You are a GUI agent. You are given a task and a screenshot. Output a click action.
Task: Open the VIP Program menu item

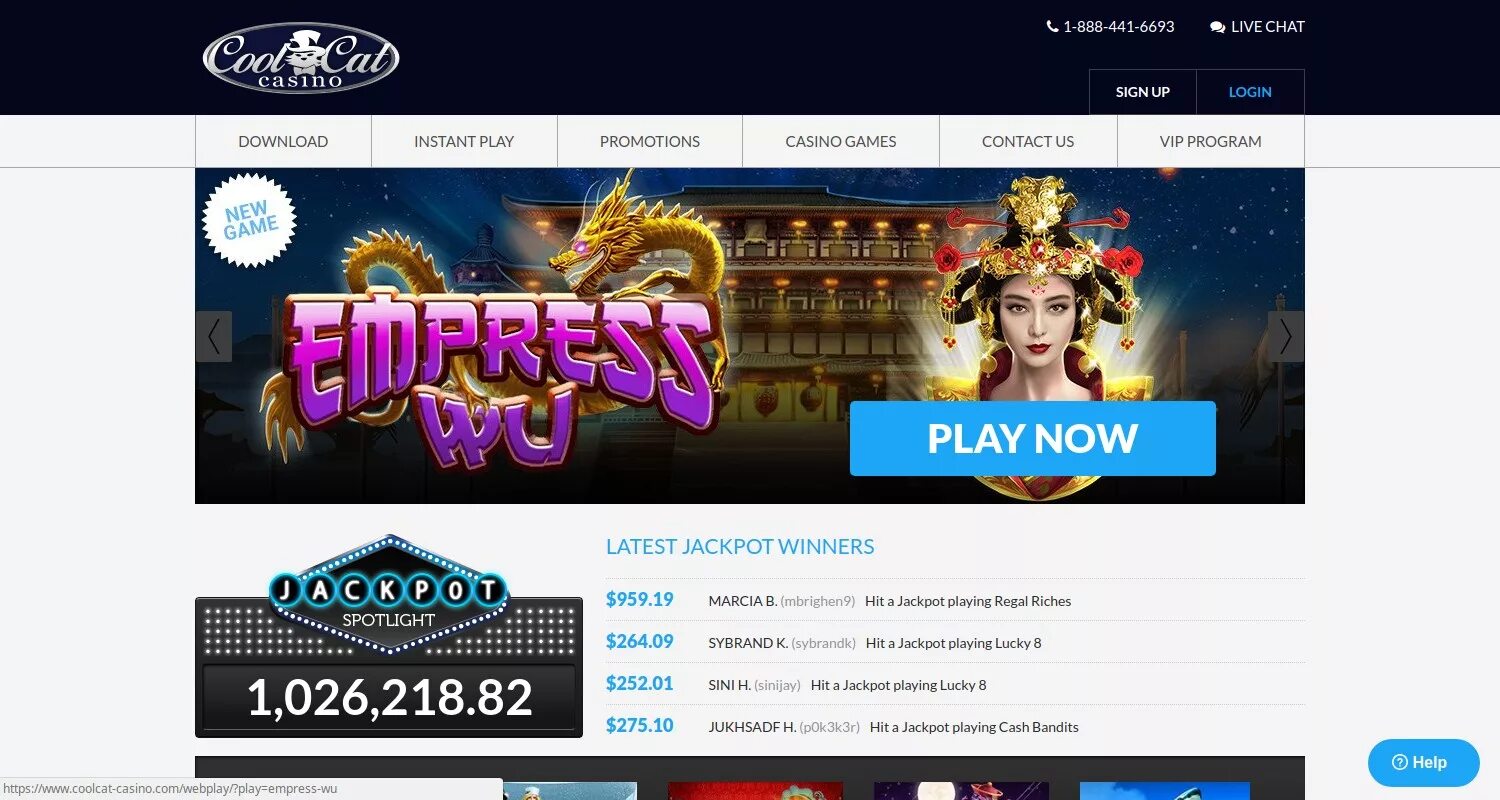(x=1211, y=141)
